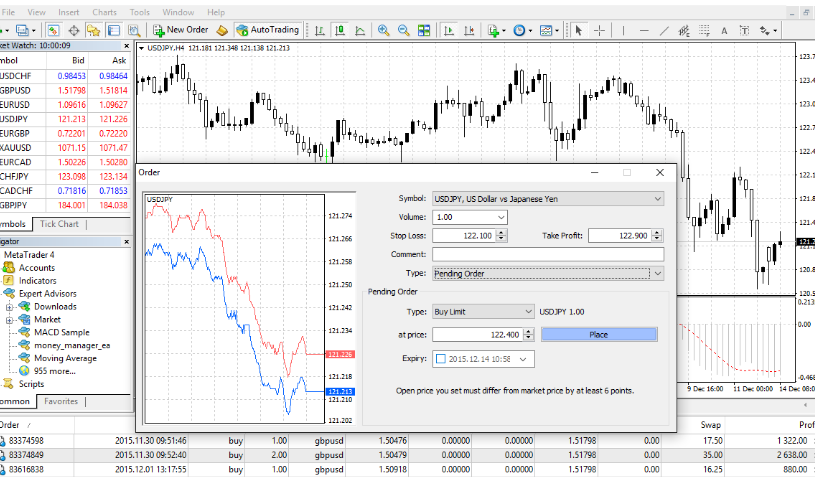This screenshot has width=815, height=477.
Task: Click the at price input field
Action: coord(478,335)
